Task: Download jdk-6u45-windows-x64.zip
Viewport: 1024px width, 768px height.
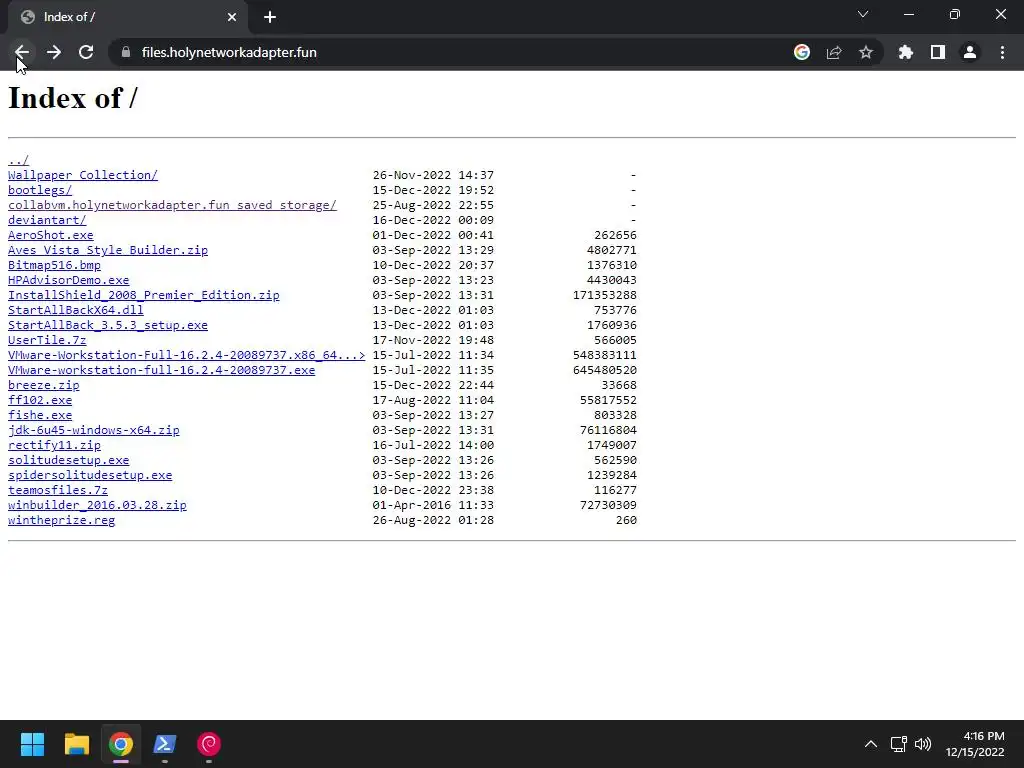Action: (x=93, y=430)
